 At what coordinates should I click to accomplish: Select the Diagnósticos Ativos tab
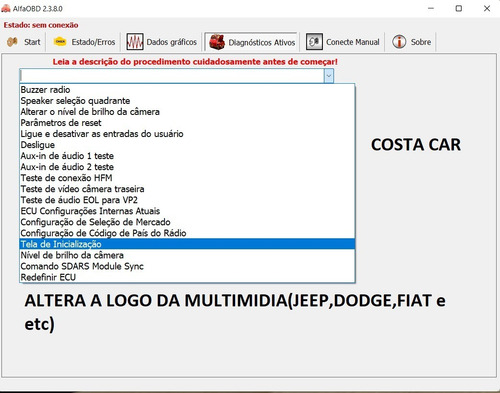[252, 42]
